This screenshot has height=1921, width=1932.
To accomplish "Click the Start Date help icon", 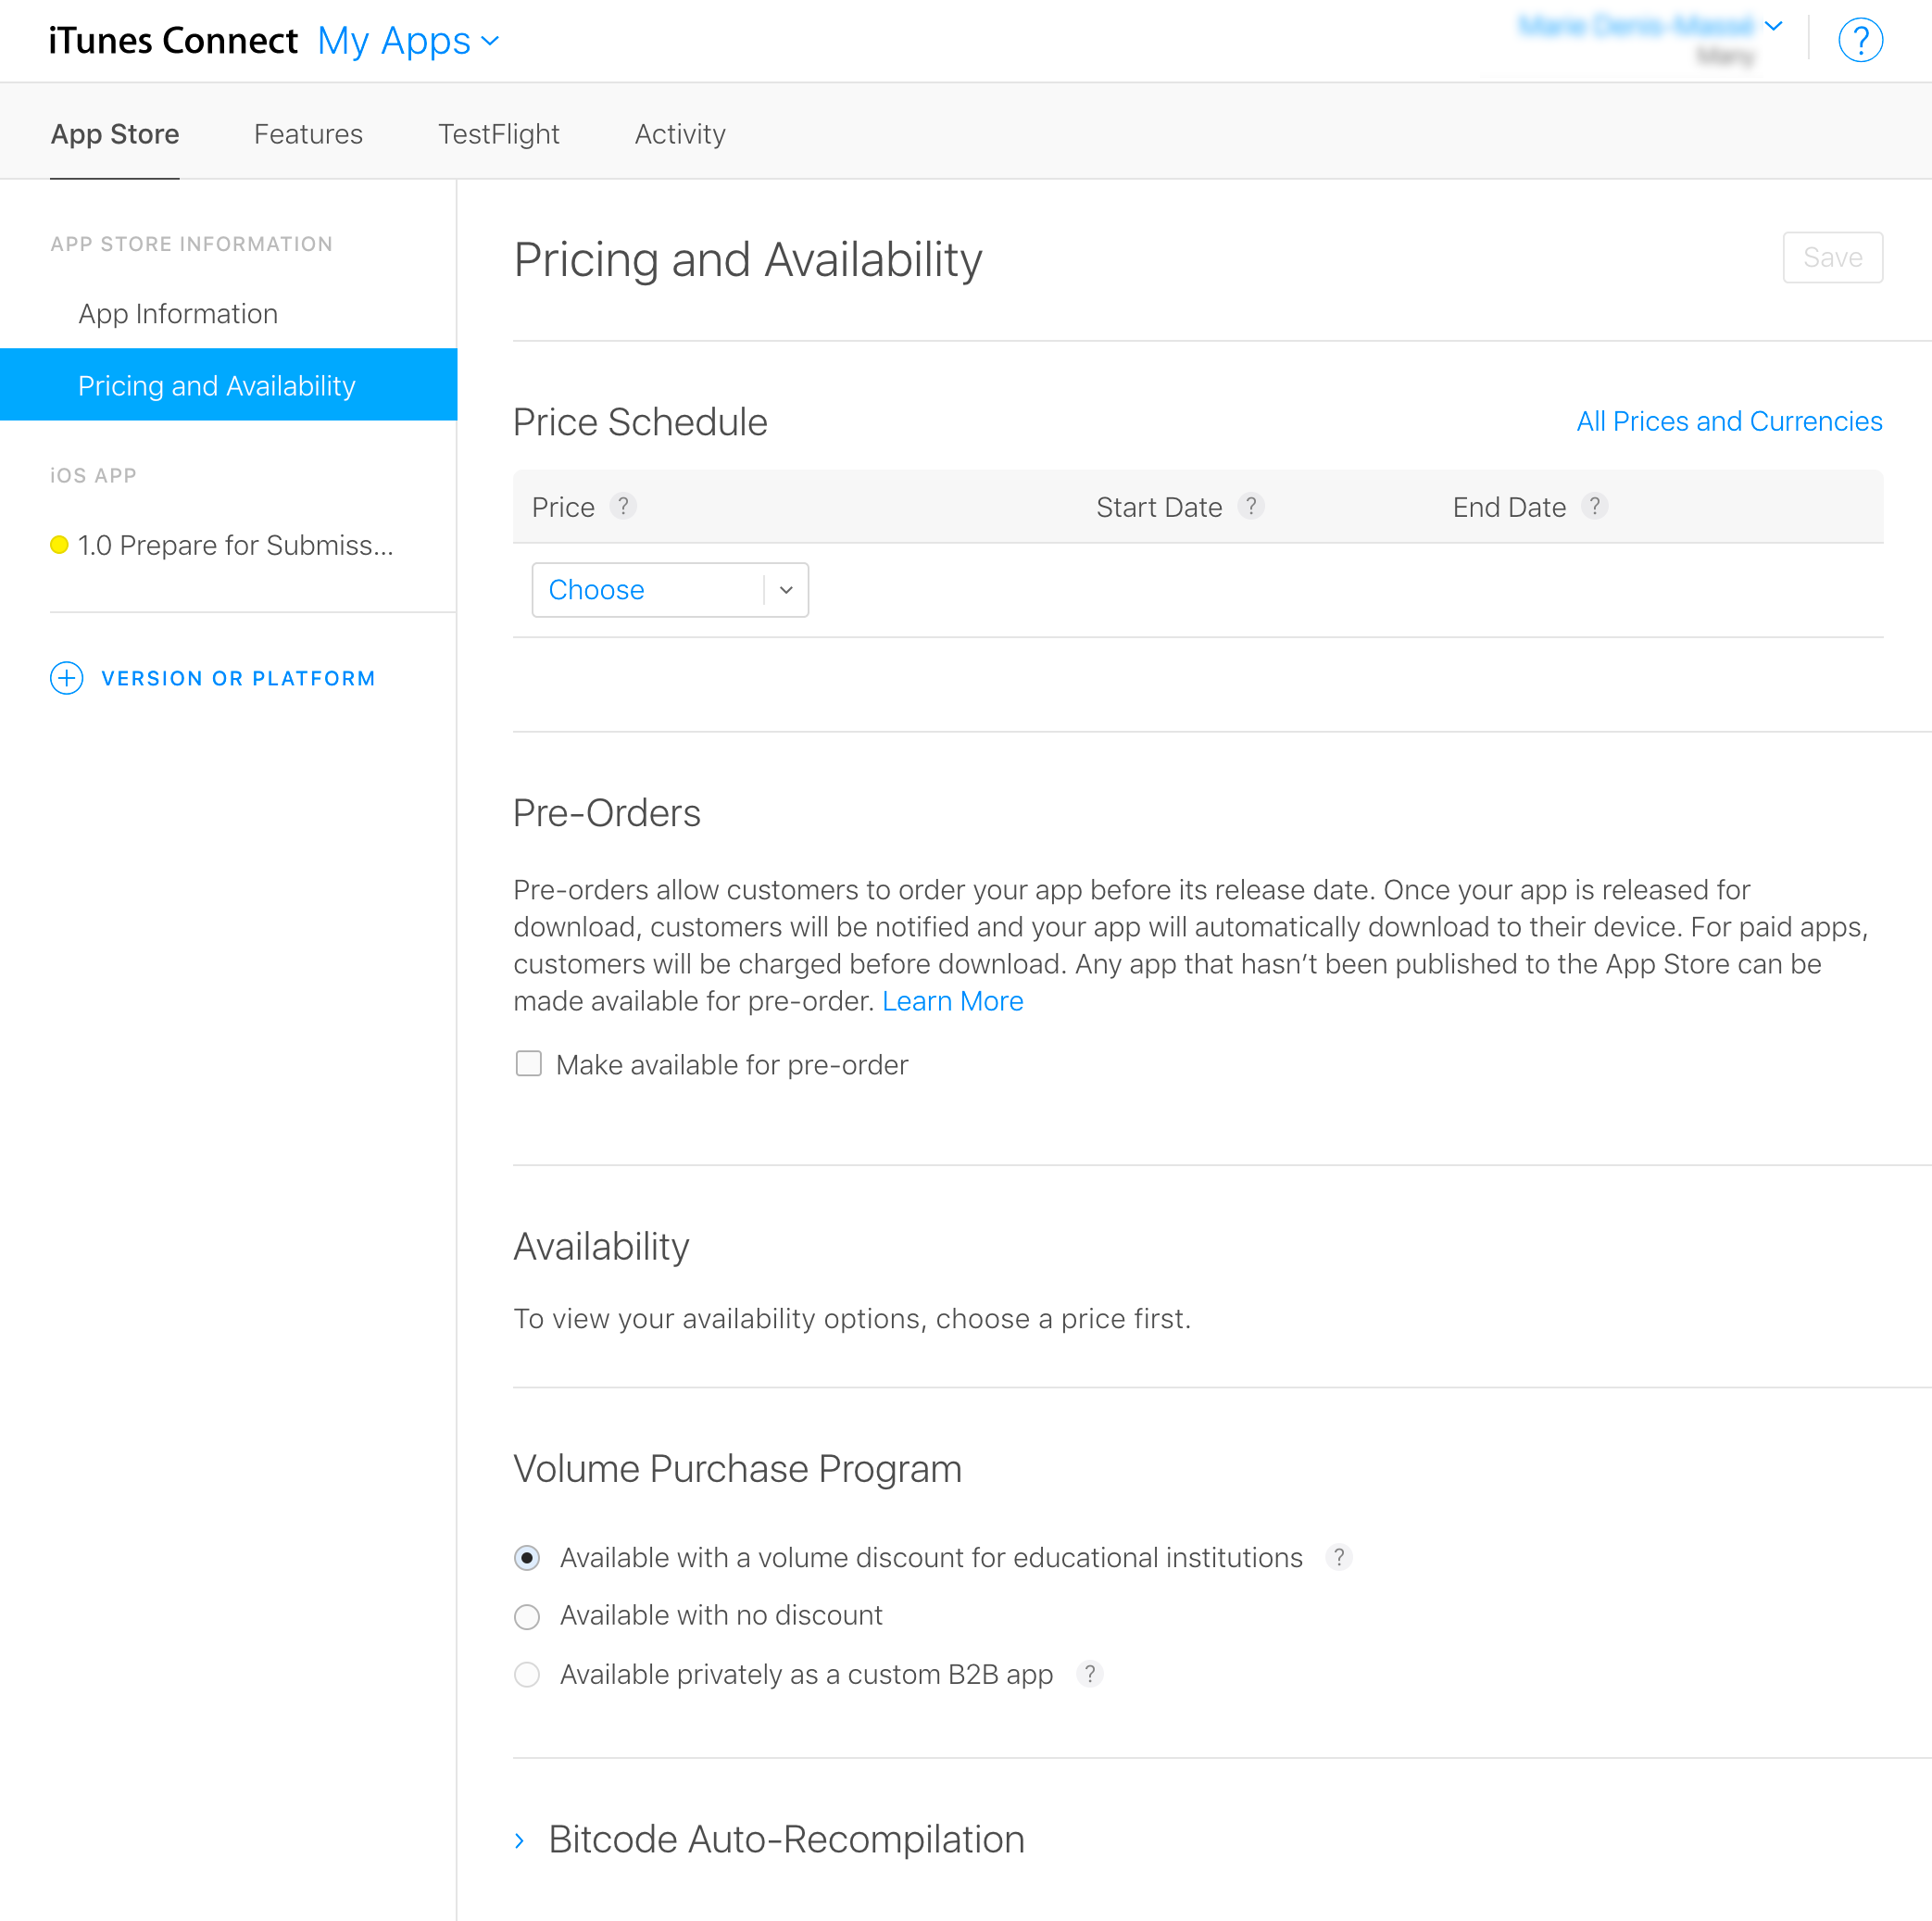I will (1251, 506).
